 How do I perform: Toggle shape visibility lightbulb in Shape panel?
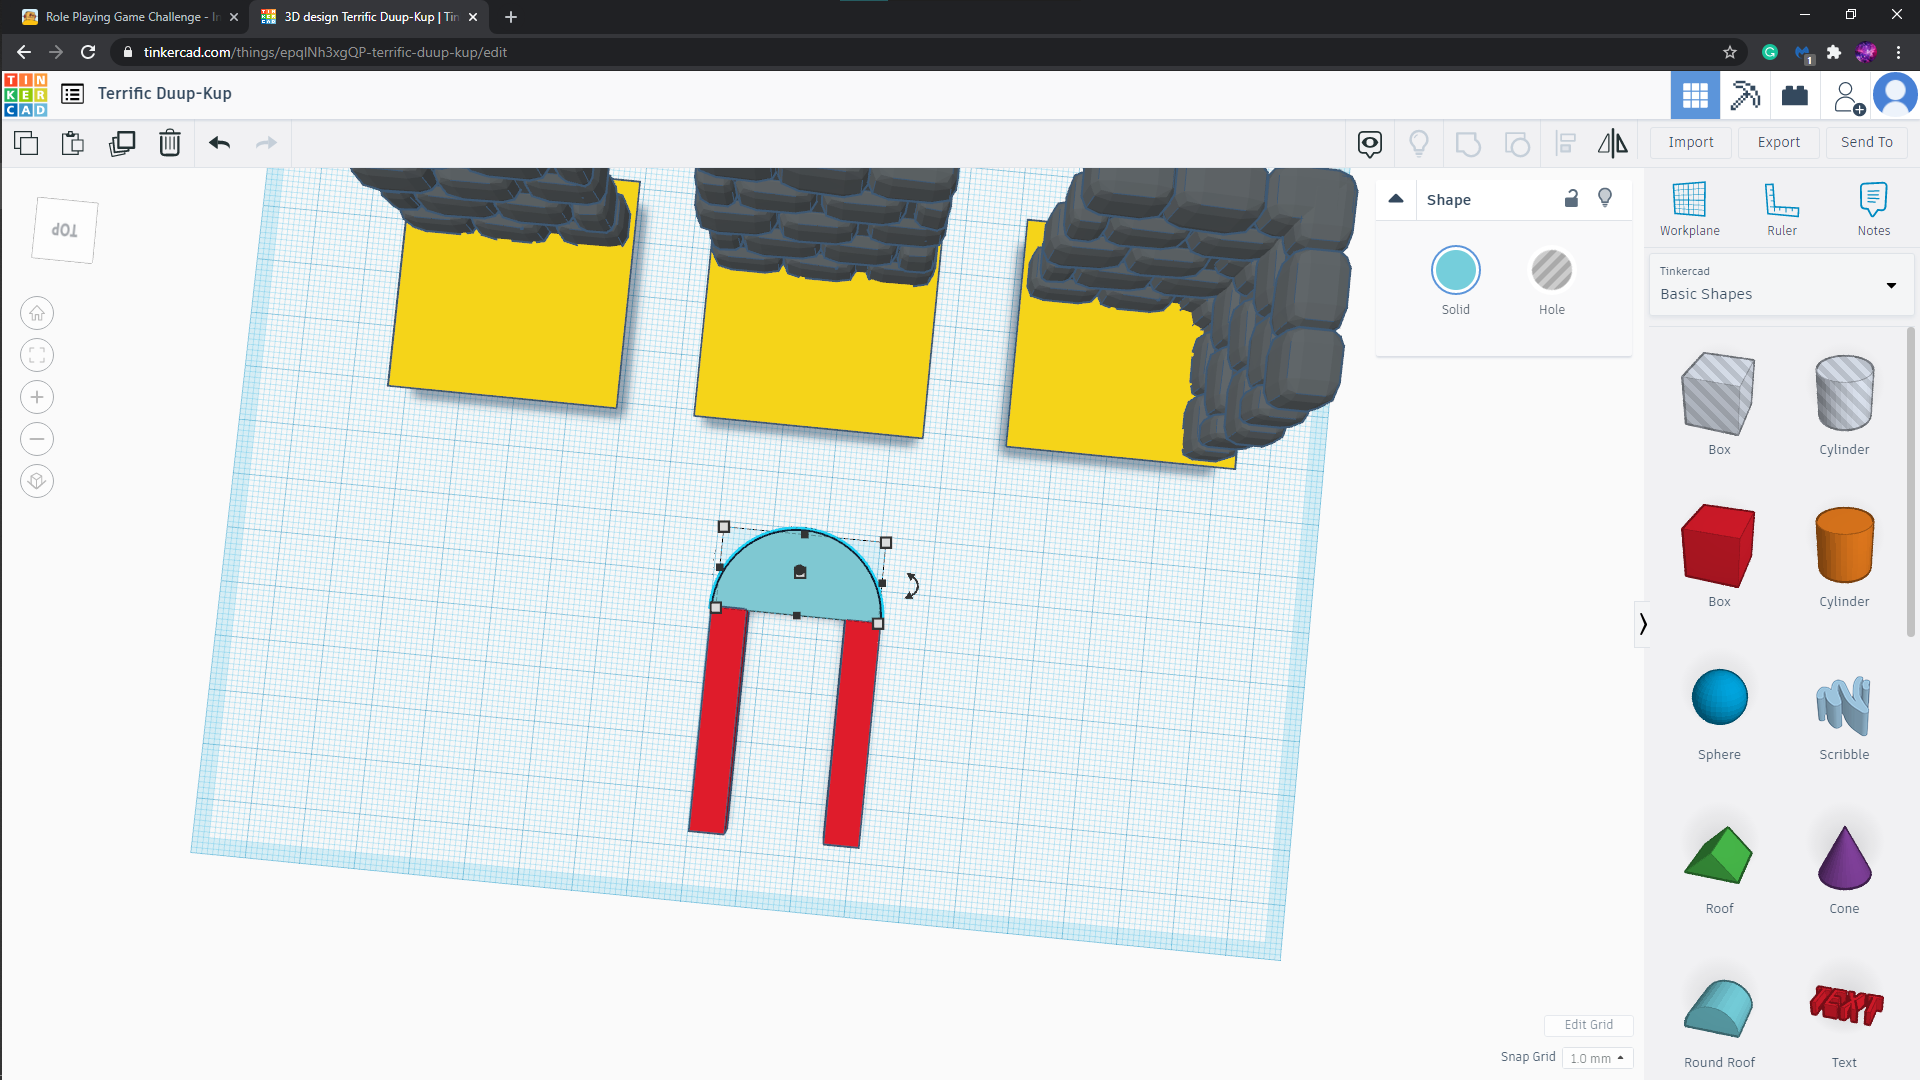point(1605,198)
